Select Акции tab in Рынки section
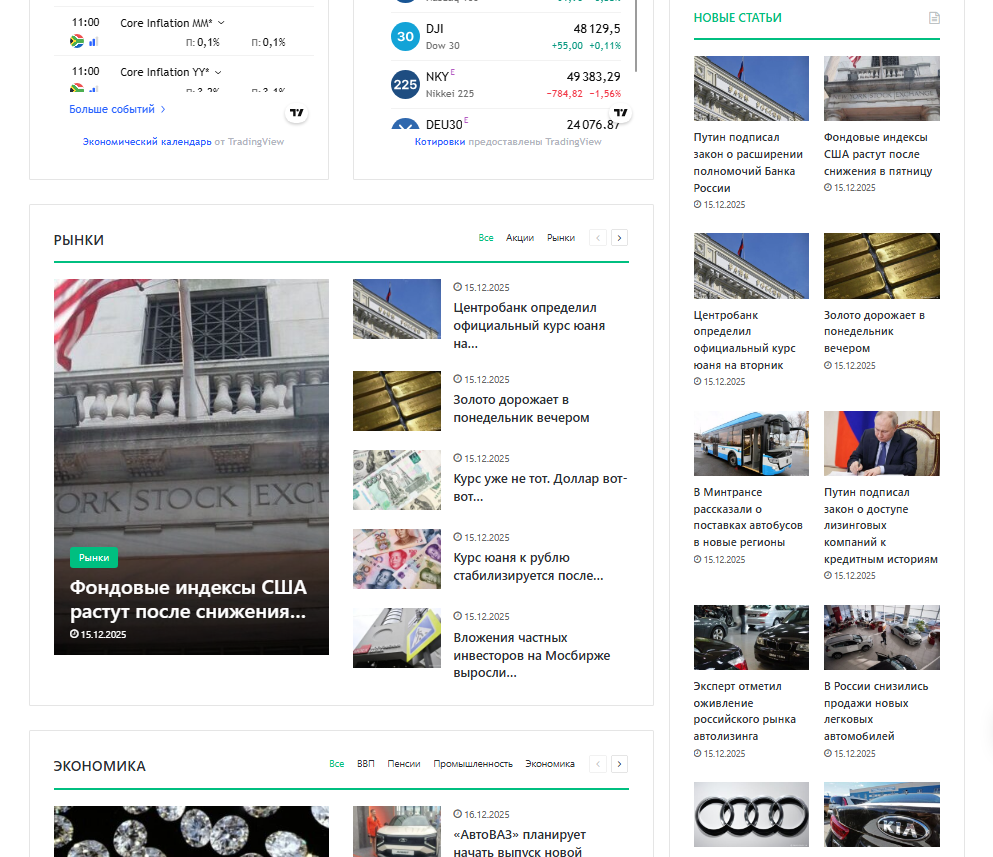 tap(520, 238)
